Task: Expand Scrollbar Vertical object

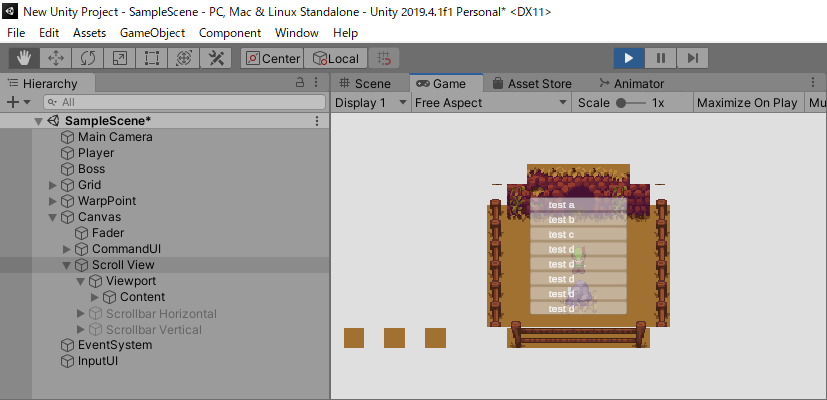Action: tap(80, 330)
